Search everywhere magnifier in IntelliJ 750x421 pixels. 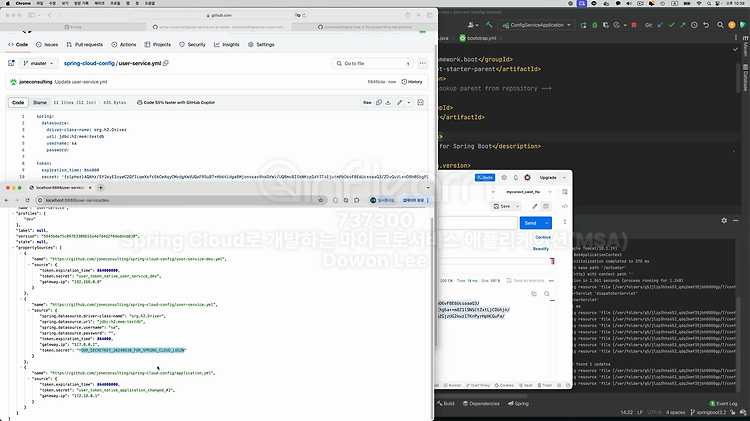[x=720, y=25]
